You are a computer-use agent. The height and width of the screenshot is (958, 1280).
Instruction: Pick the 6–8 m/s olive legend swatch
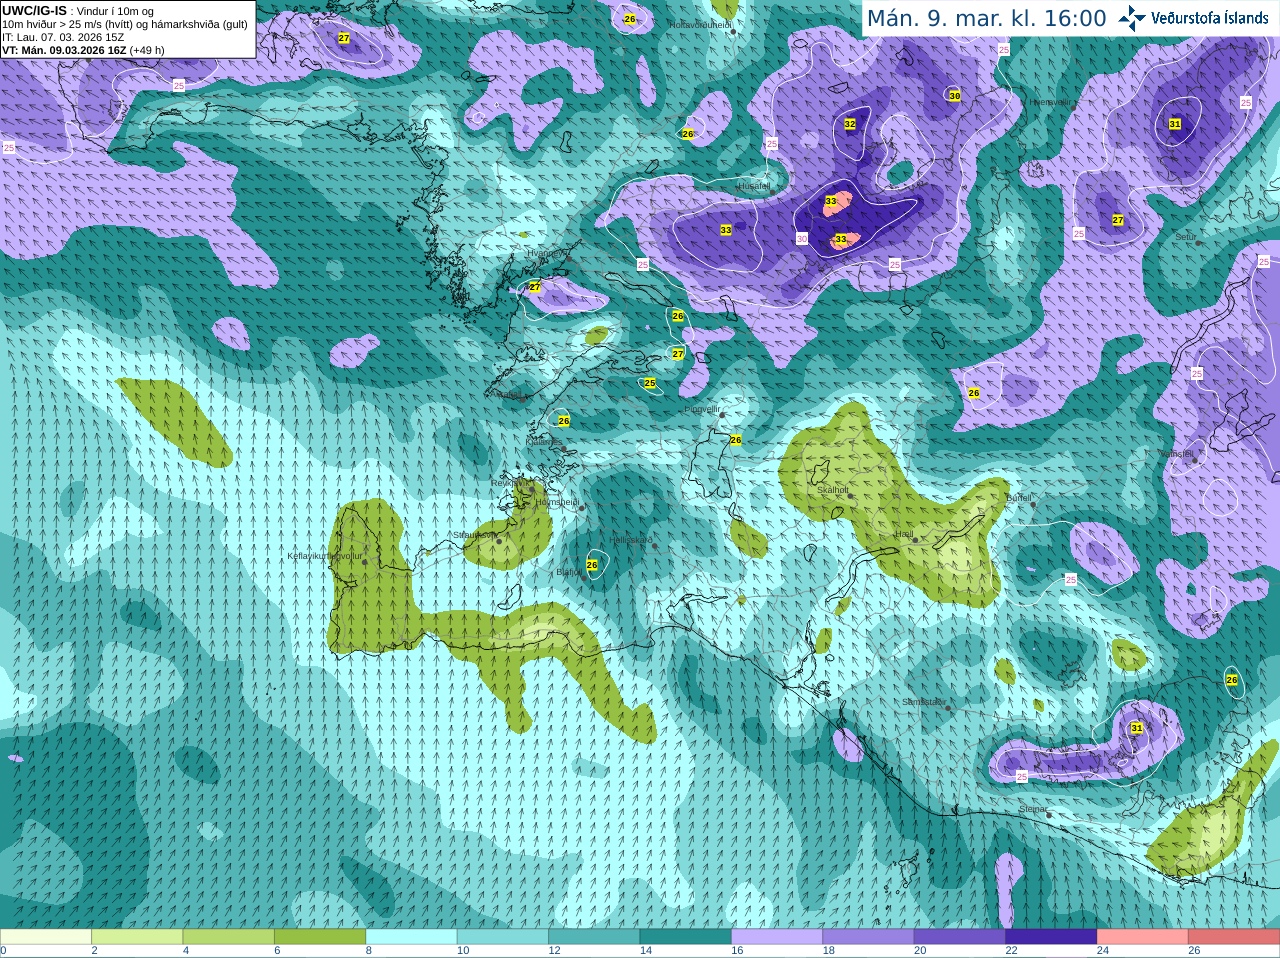tap(320, 937)
